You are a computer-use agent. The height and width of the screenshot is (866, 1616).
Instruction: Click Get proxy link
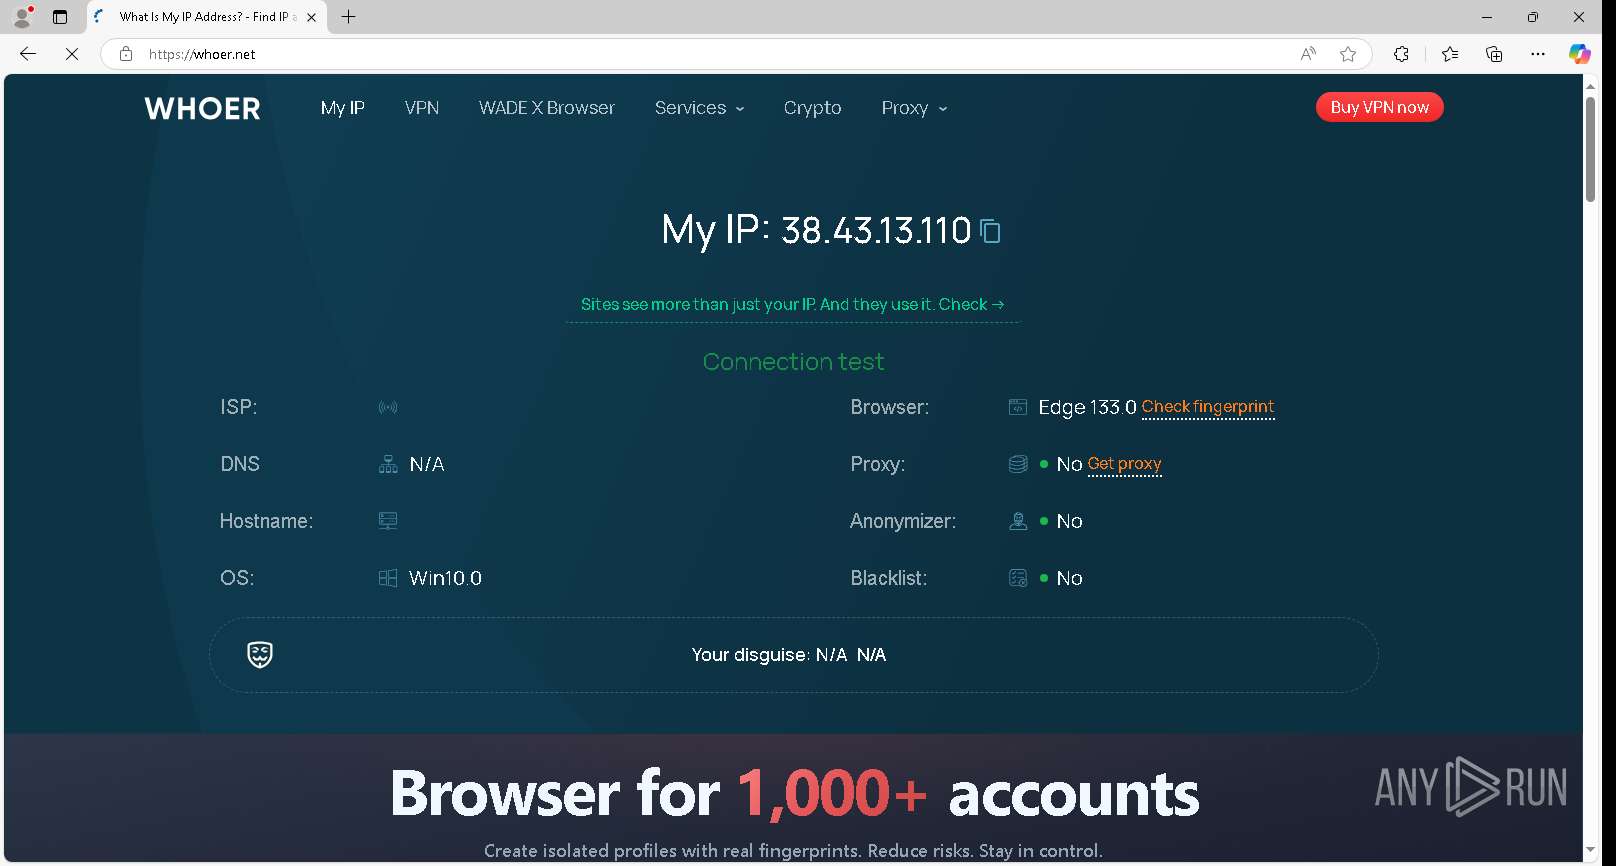(x=1124, y=464)
